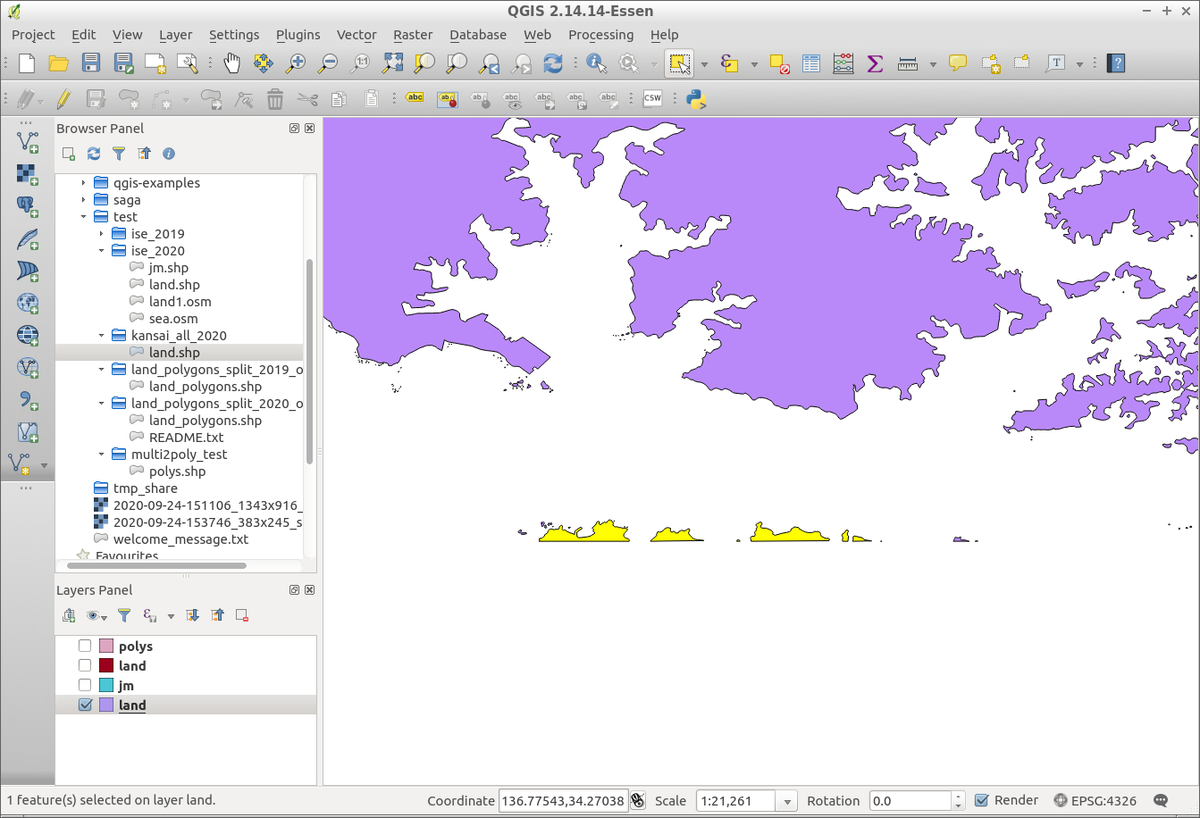The height and width of the screenshot is (818, 1200).
Task: Open the Vector menu
Action: [x=356, y=34]
